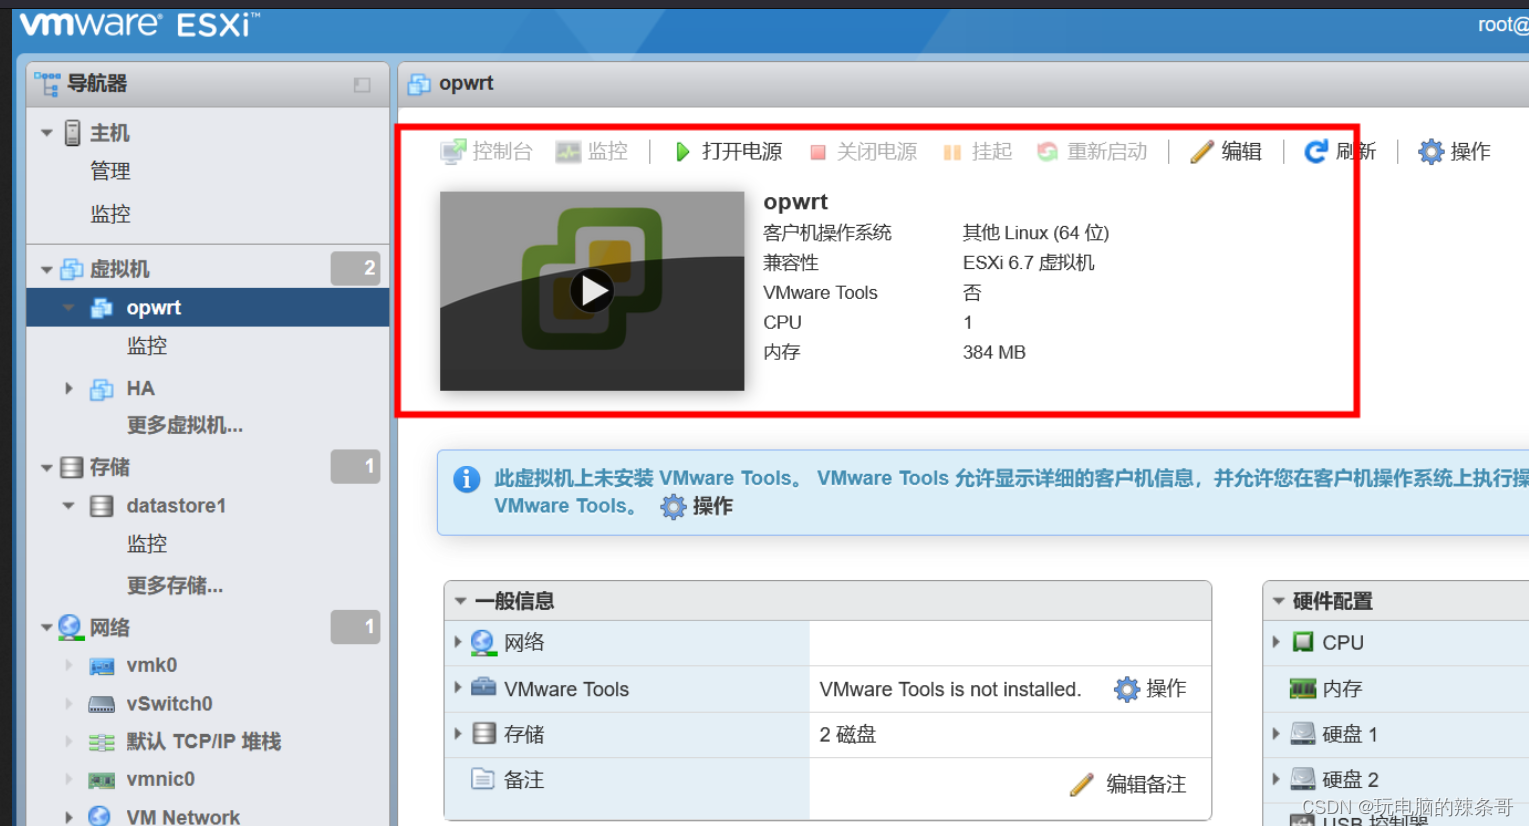Click 重新启动 restart button
This screenshot has height=826, width=1529.
(1092, 151)
